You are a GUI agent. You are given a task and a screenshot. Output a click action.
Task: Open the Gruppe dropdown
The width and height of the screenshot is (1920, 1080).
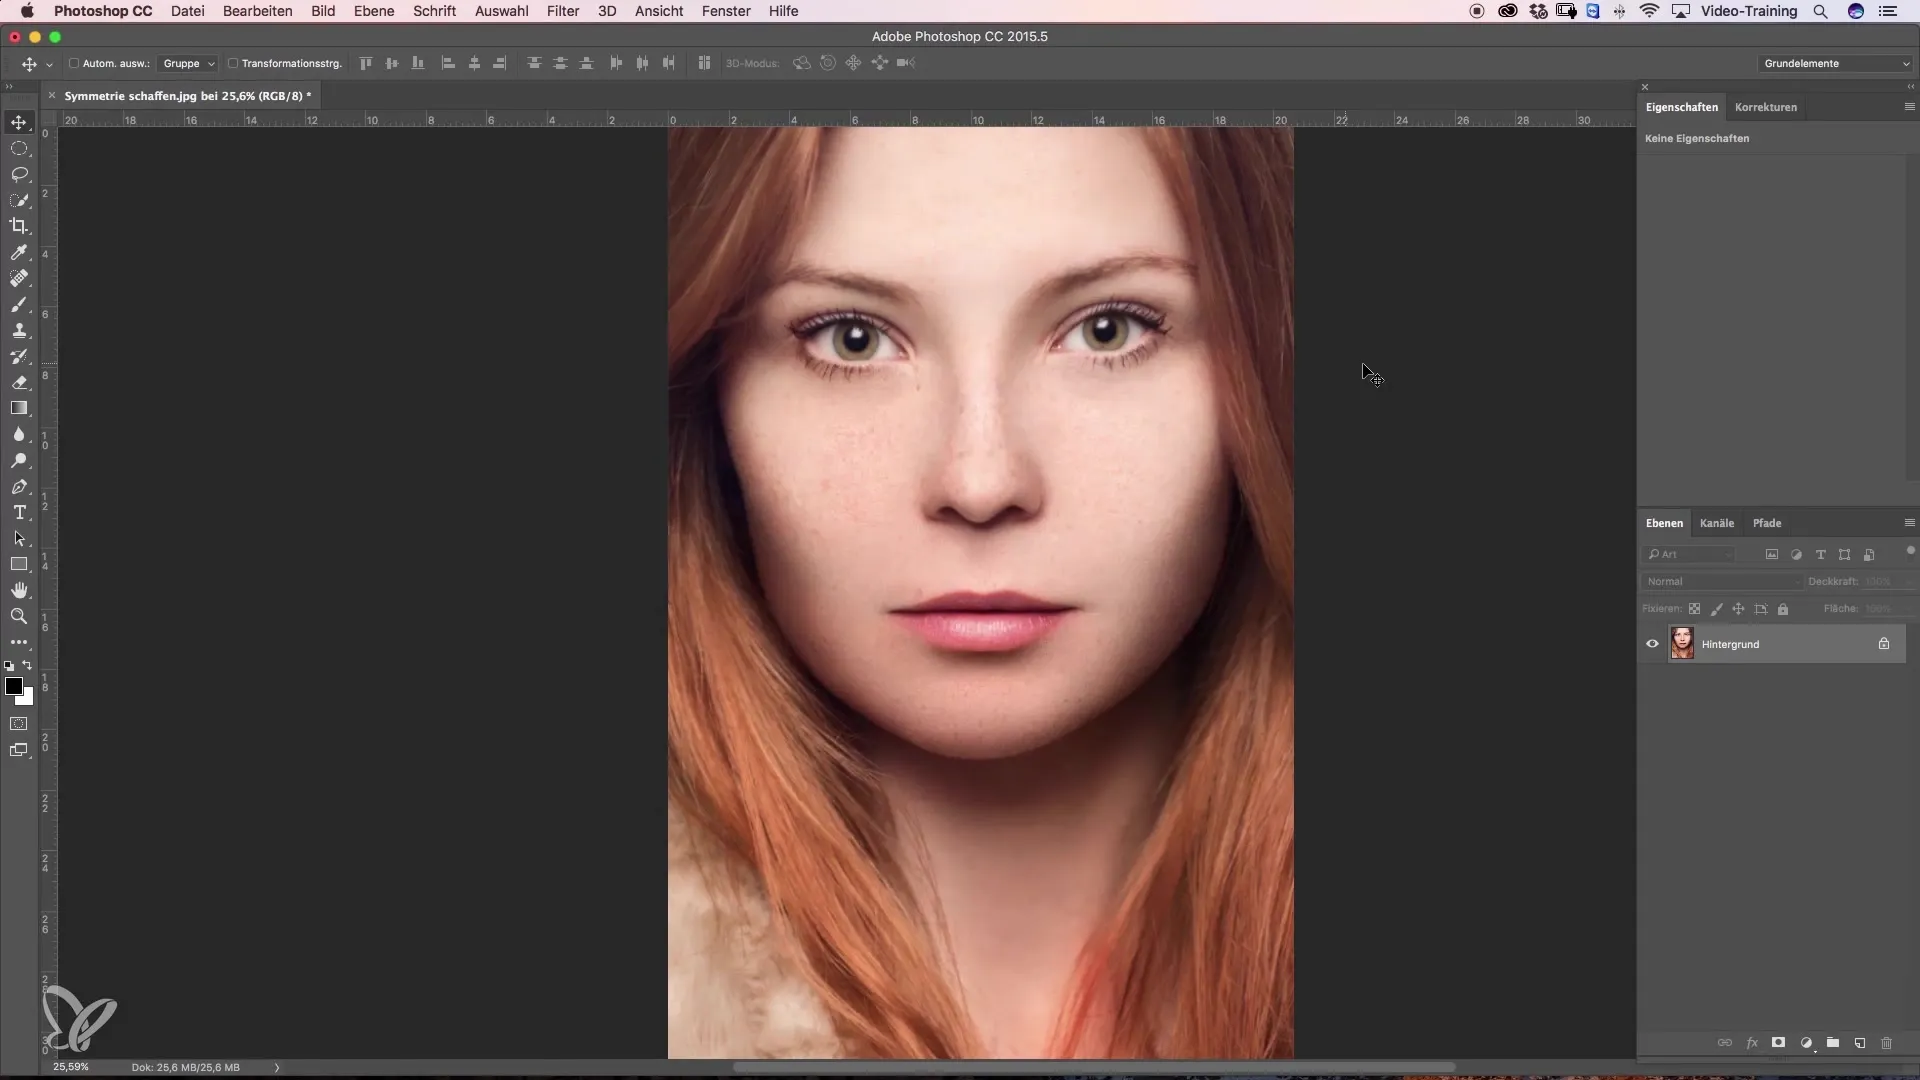click(x=188, y=63)
